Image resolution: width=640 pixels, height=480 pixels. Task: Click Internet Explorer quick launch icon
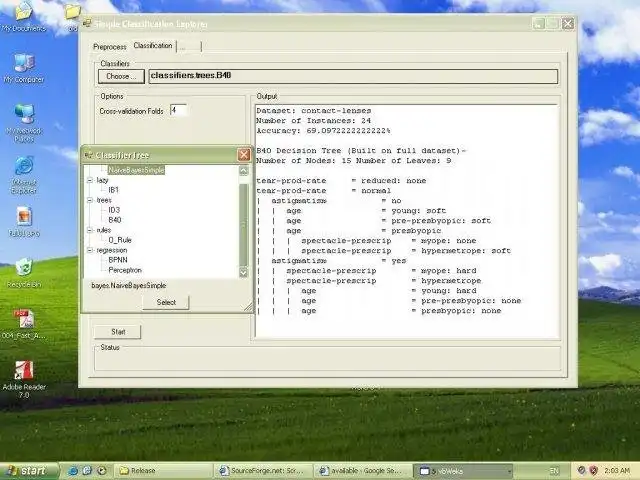tap(73, 471)
